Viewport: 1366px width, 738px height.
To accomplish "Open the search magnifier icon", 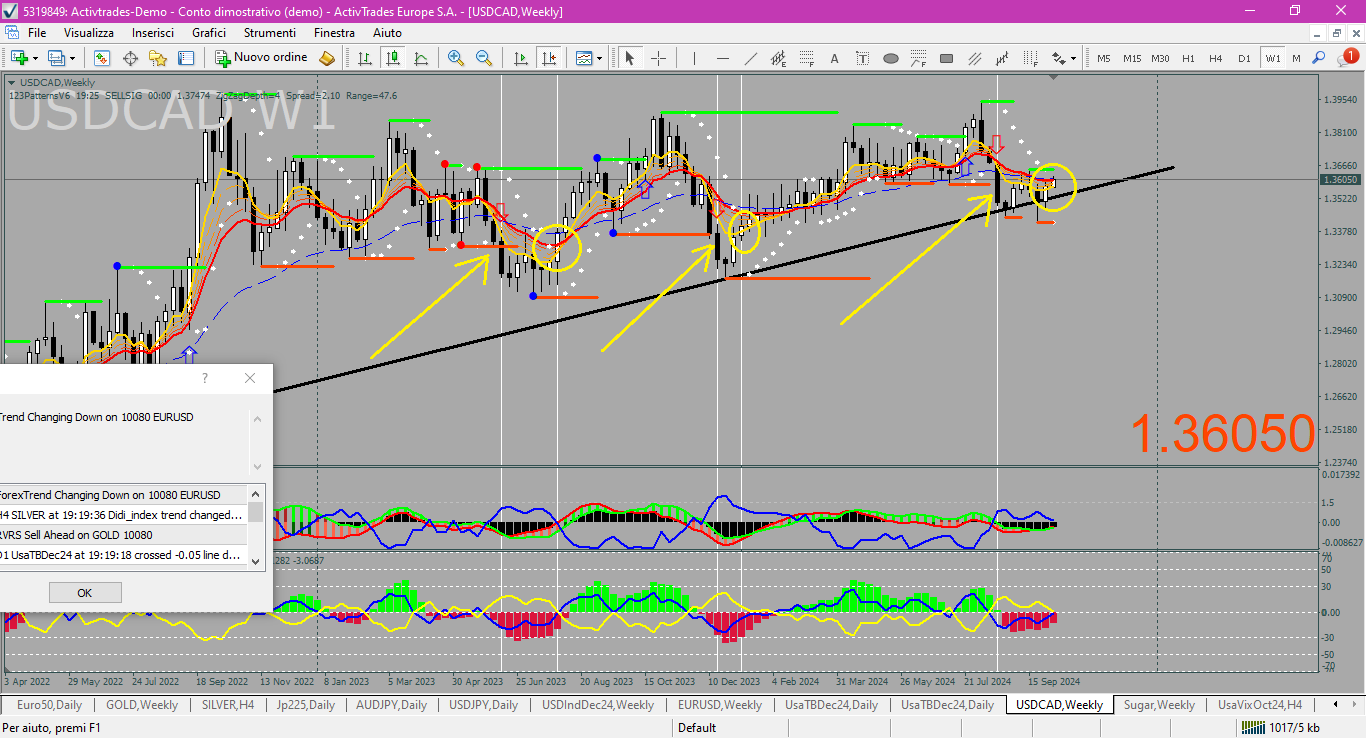I will [1319, 58].
